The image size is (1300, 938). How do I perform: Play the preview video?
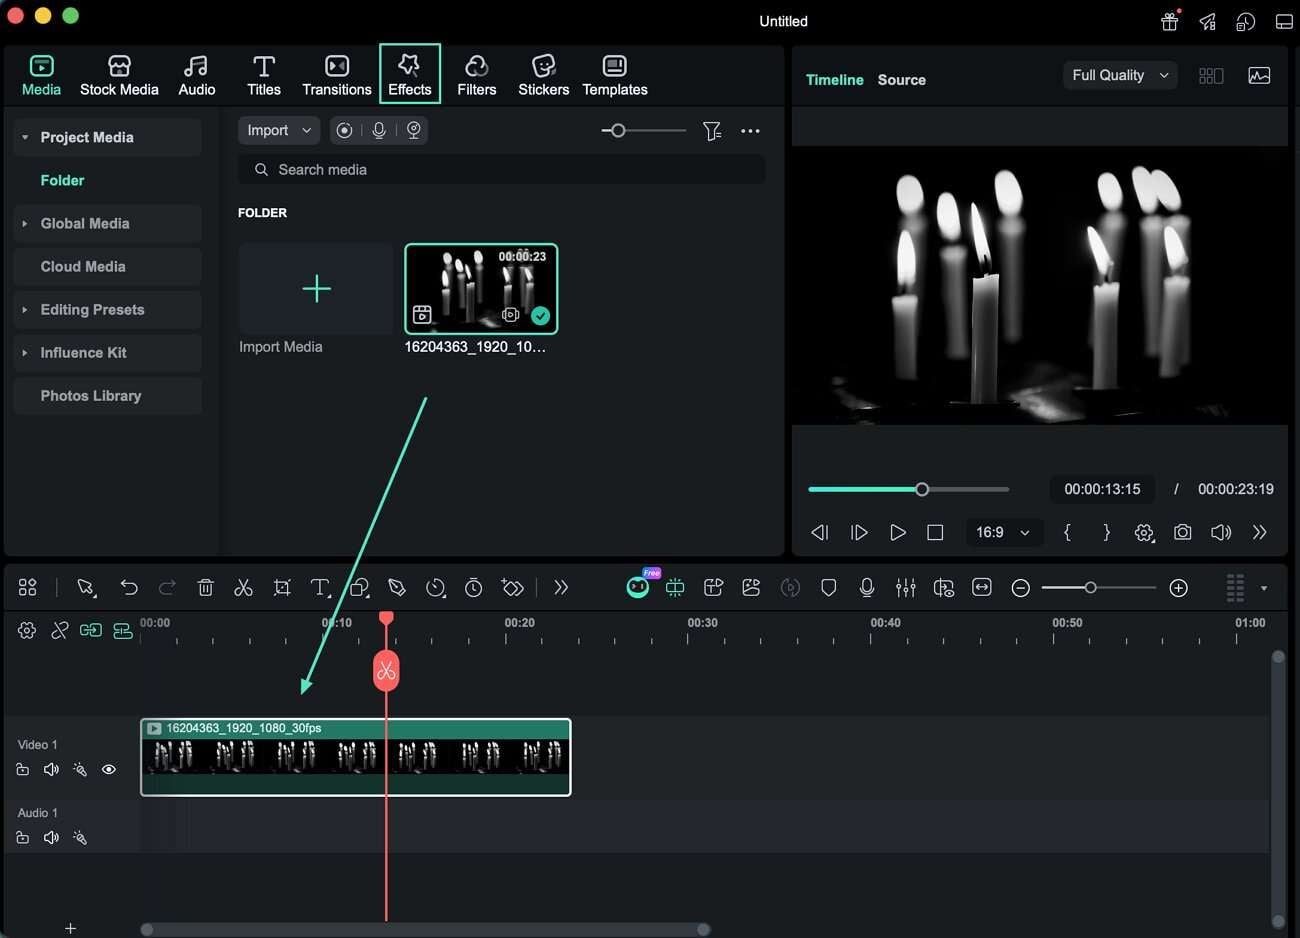tap(898, 532)
